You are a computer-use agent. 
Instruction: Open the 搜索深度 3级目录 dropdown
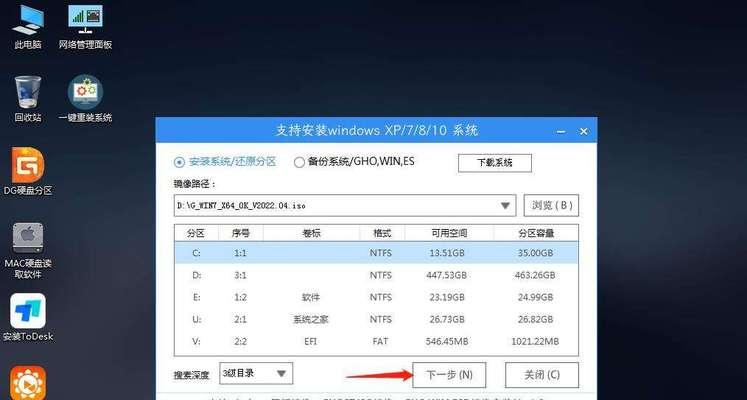point(256,373)
